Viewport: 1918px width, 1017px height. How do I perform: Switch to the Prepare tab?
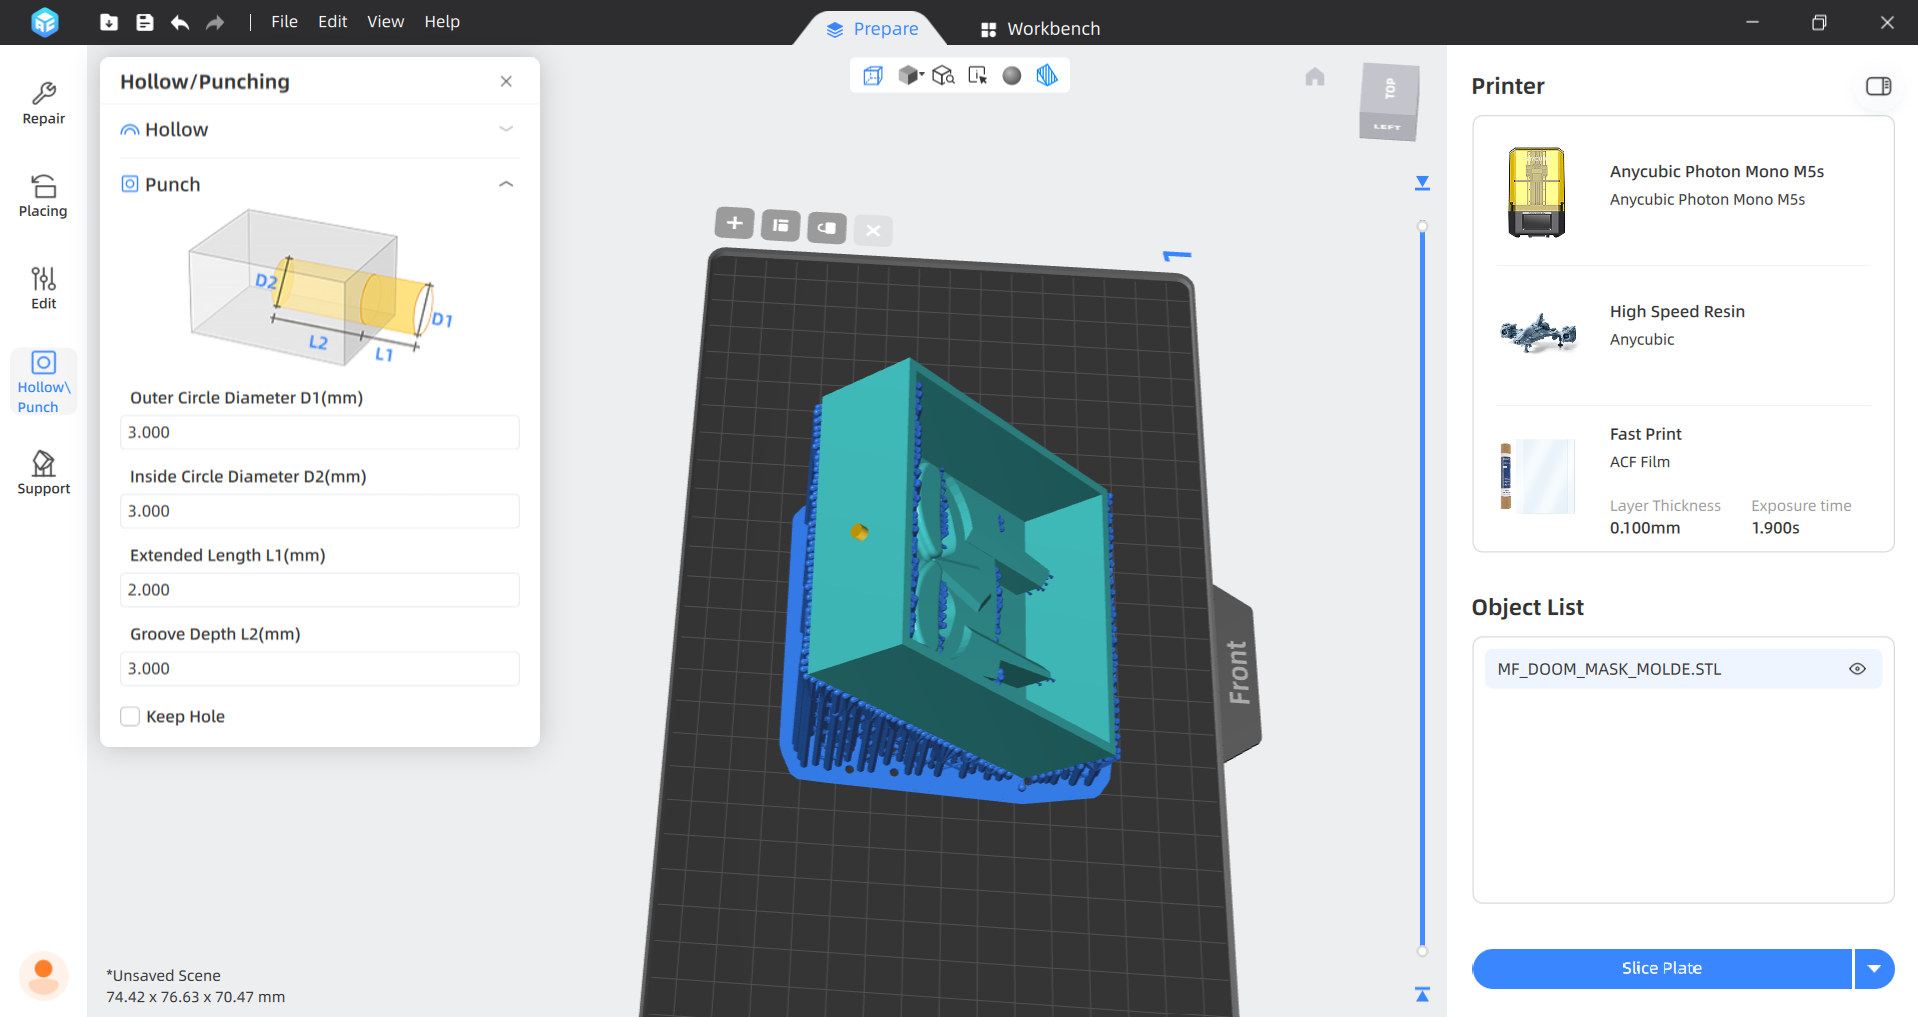click(x=872, y=29)
